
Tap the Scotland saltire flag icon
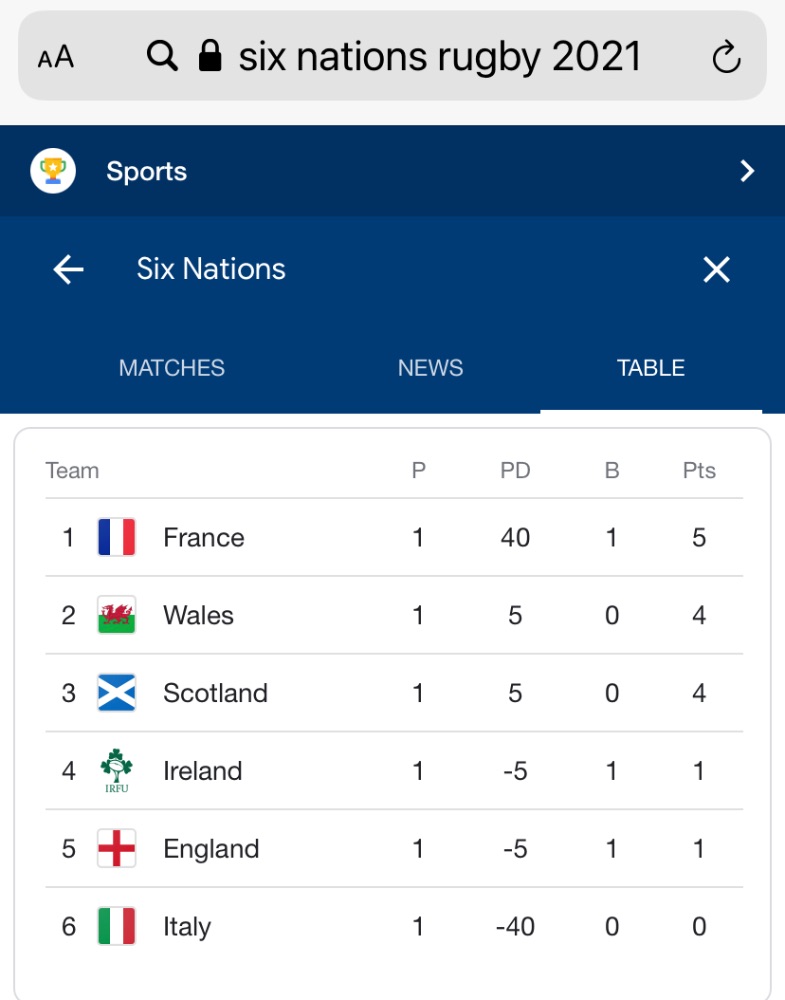point(117,693)
